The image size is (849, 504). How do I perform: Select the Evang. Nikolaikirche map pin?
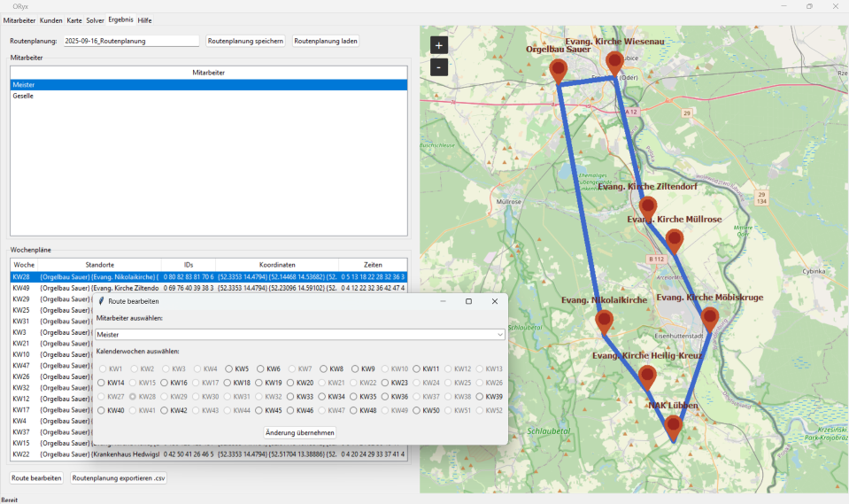point(604,321)
